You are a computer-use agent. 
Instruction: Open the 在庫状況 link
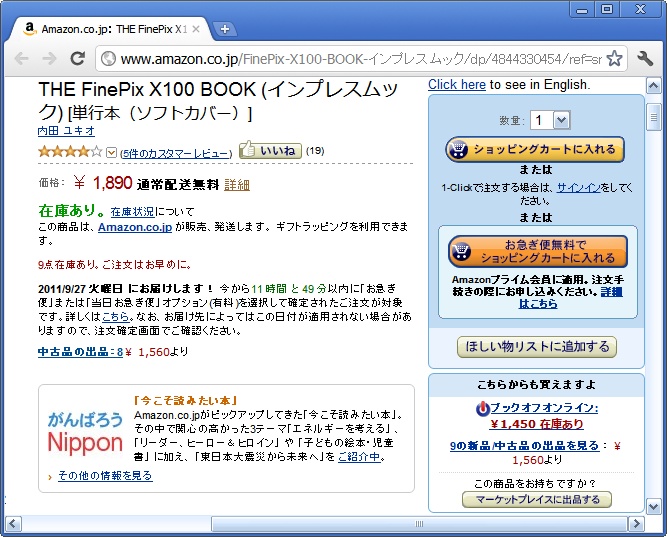tap(132, 211)
